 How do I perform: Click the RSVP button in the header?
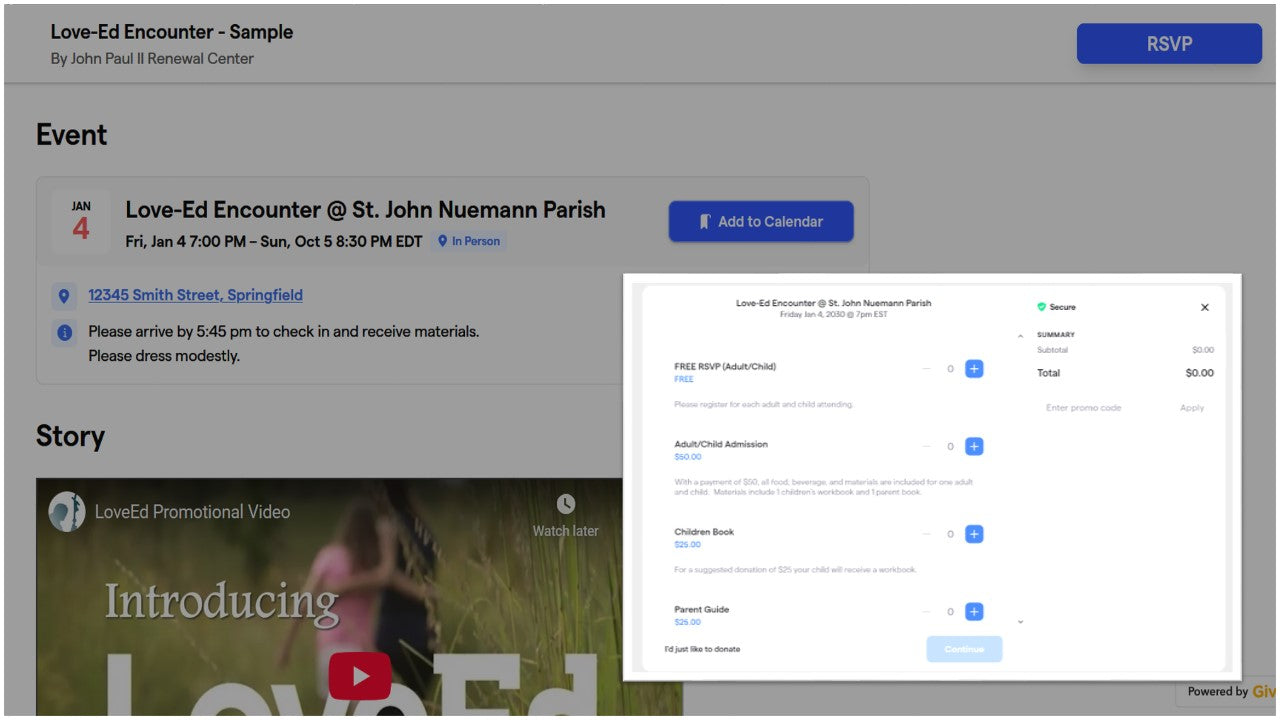click(1169, 44)
